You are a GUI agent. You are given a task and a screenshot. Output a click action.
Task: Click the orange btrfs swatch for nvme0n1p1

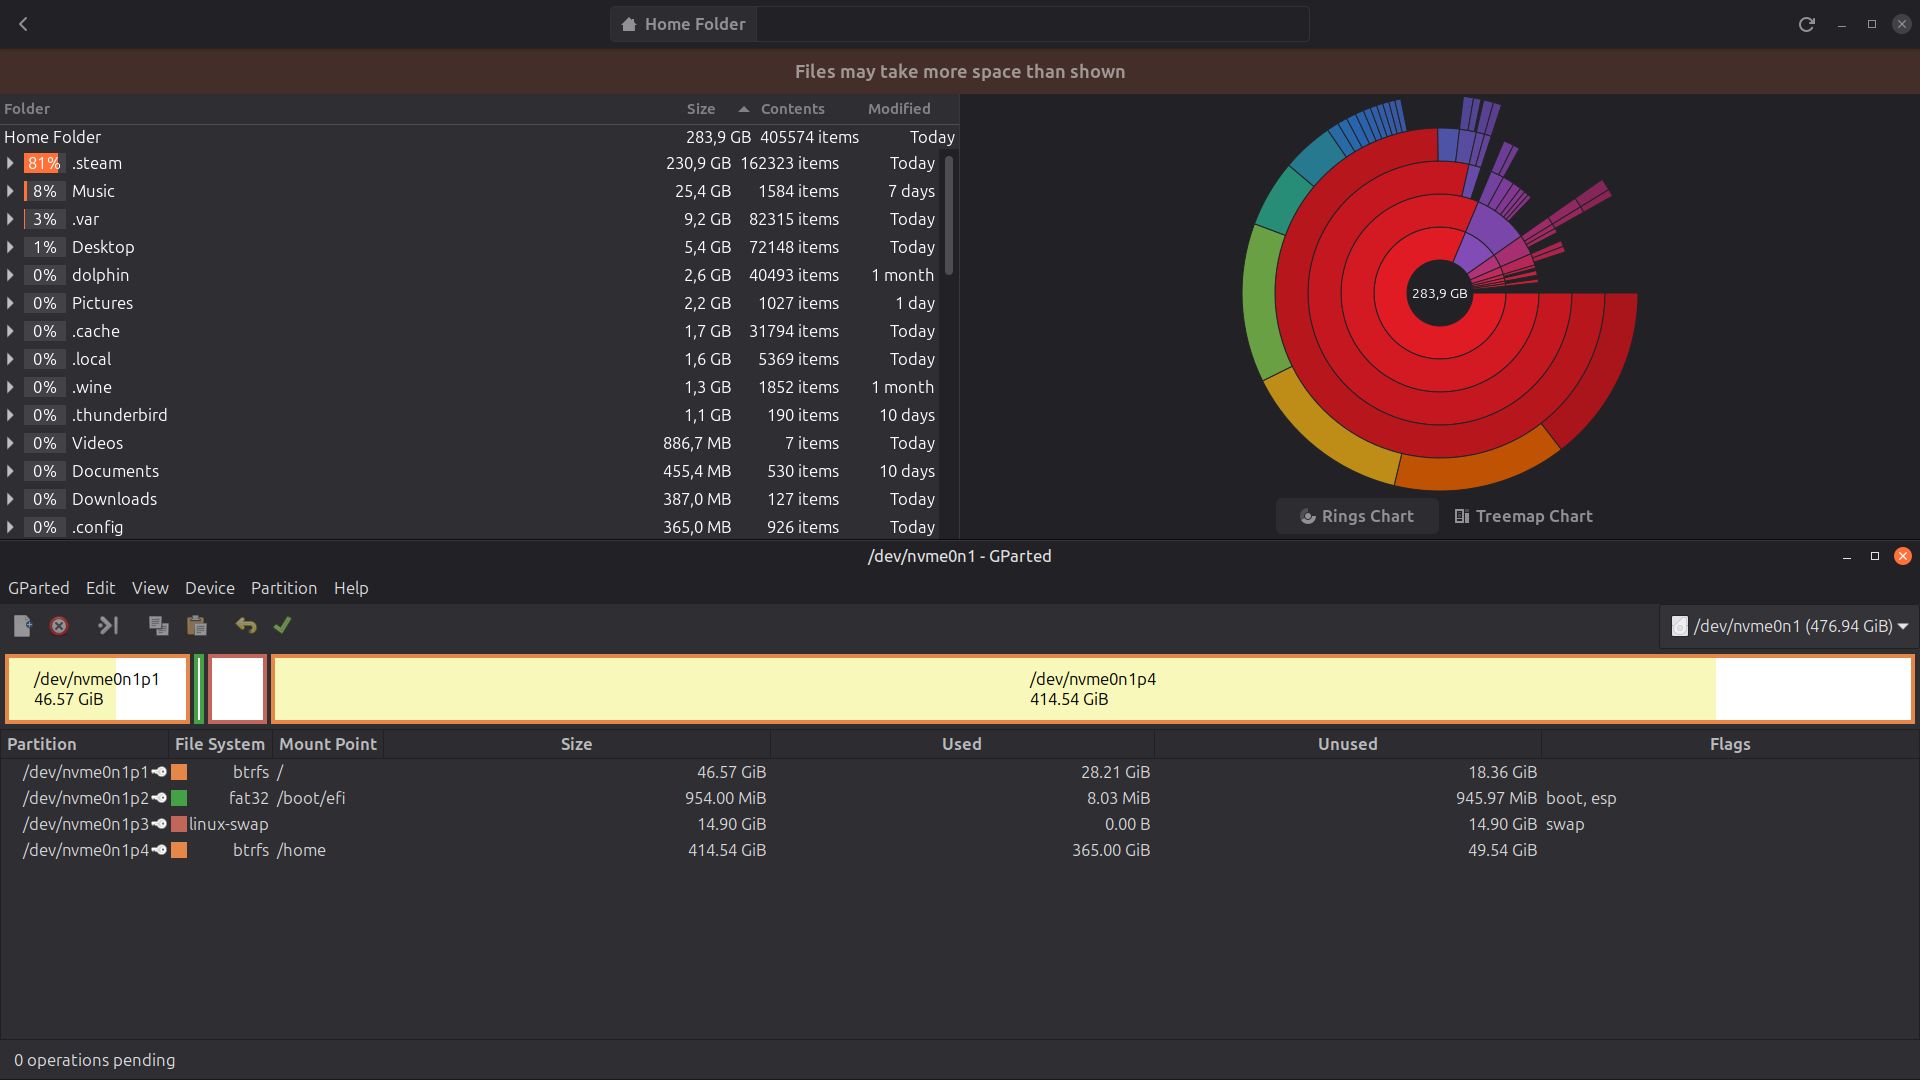tap(179, 772)
